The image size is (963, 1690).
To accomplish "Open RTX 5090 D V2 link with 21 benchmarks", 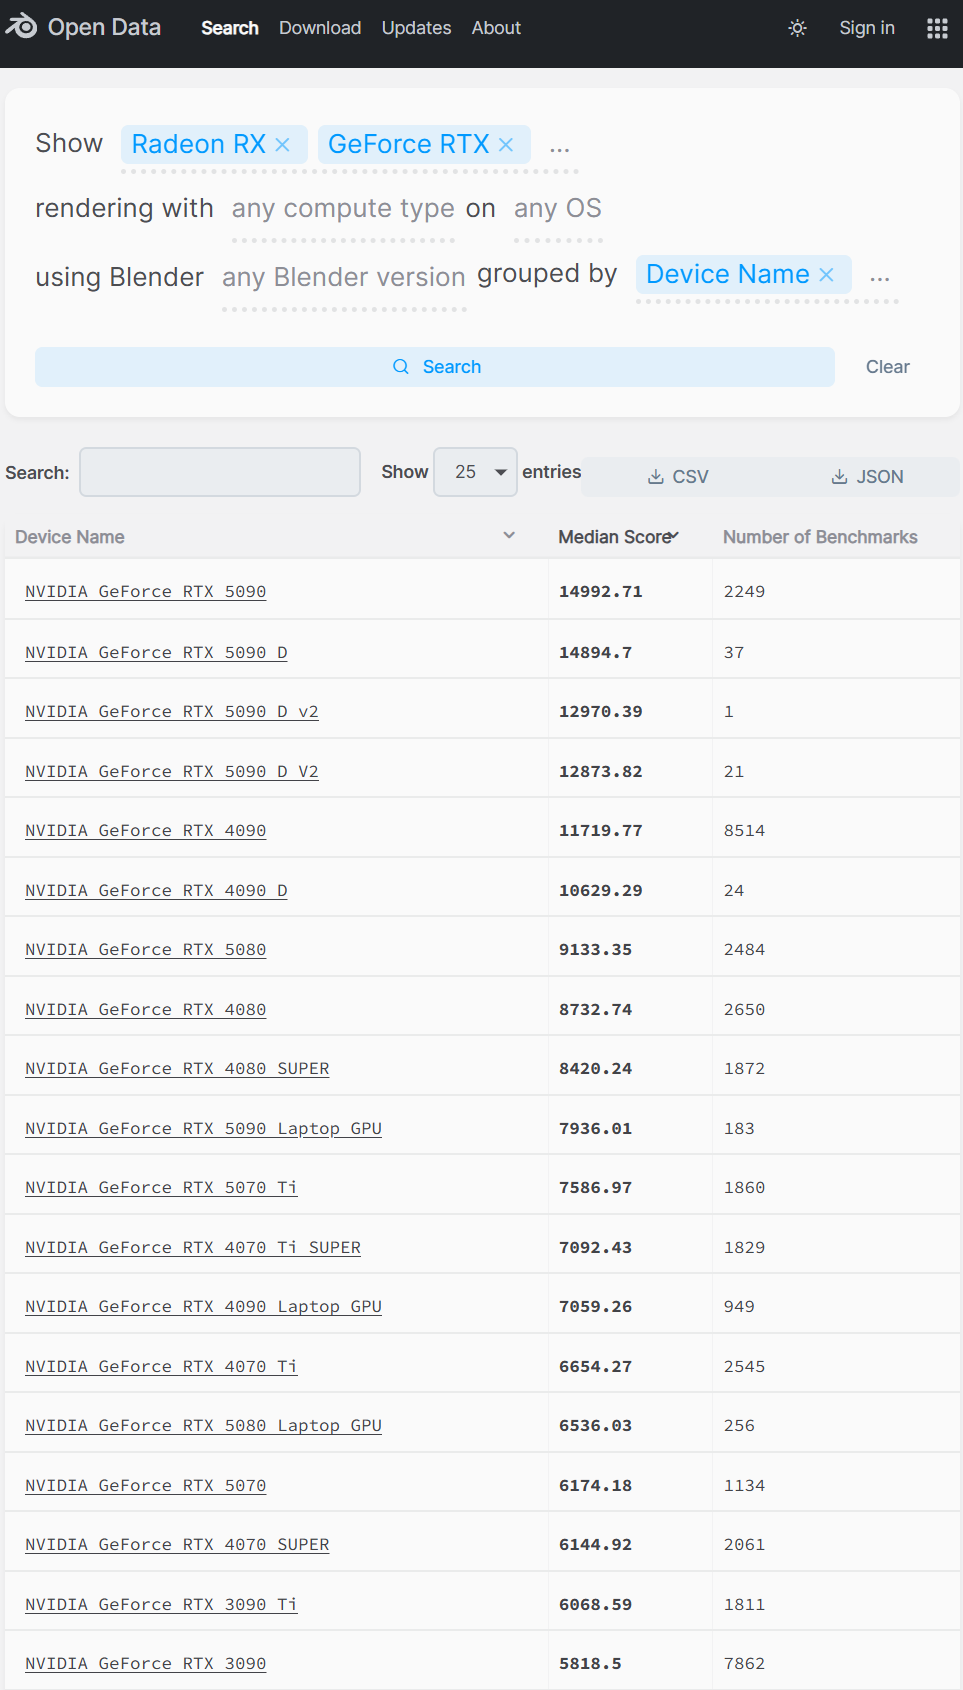I will [172, 772].
